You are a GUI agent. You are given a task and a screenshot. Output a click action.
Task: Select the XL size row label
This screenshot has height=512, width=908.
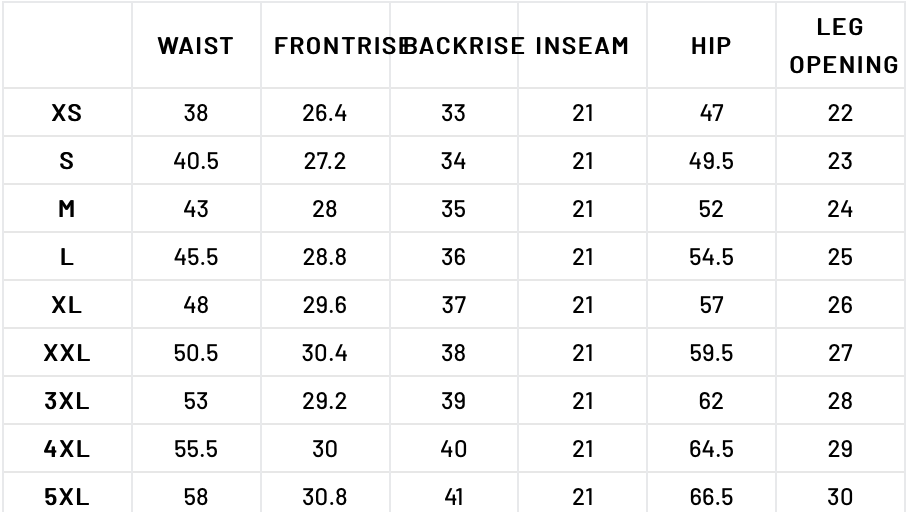click(x=66, y=305)
